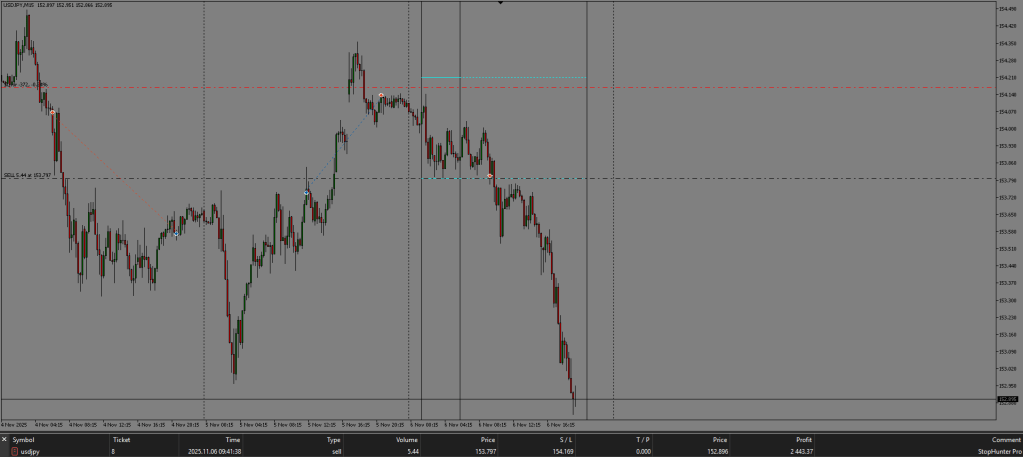This screenshot has height=457, width=1023.
Task: Click the current price label on price axis
Action: (1007, 399)
